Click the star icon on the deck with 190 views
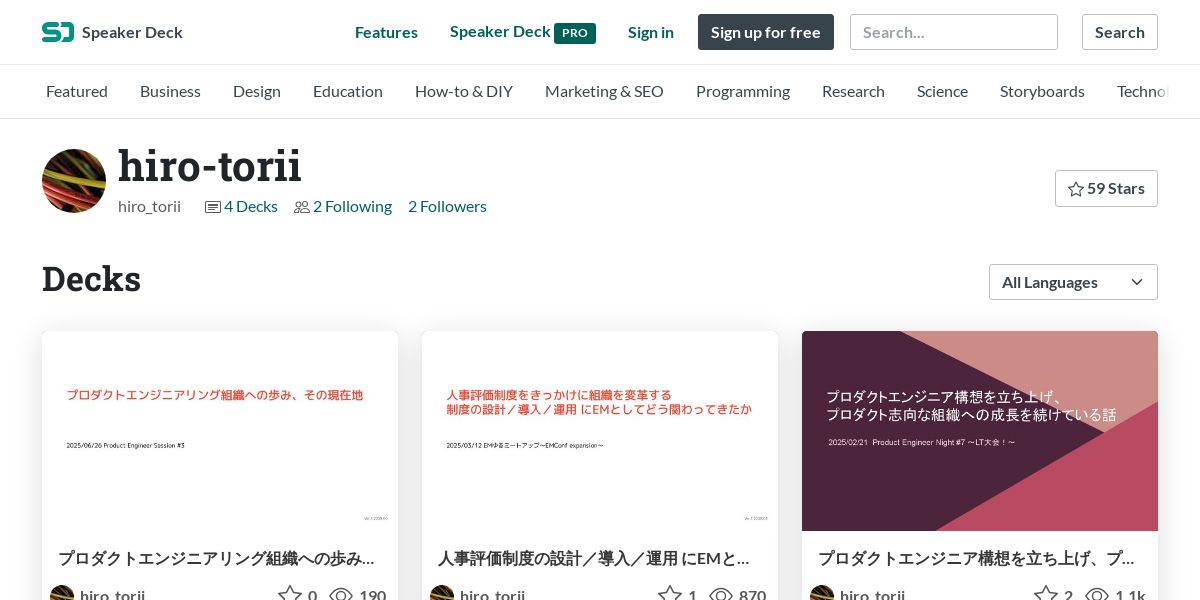This screenshot has width=1200, height=600. click(290, 594)
